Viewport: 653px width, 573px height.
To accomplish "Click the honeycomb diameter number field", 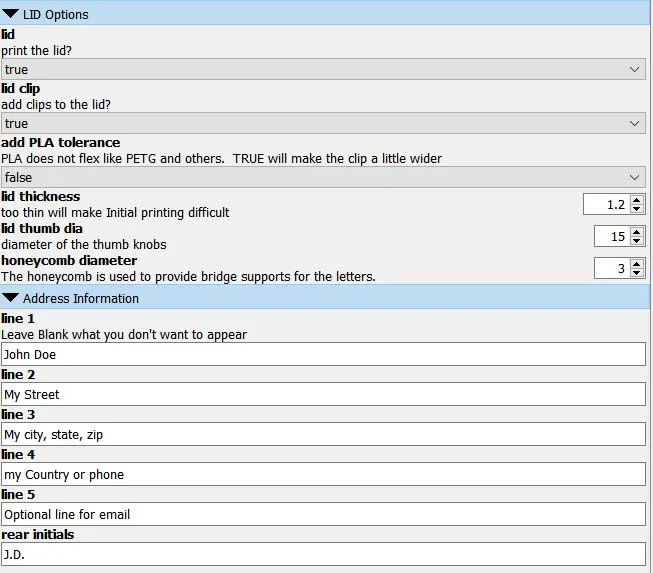I will [x=611, y=269].
